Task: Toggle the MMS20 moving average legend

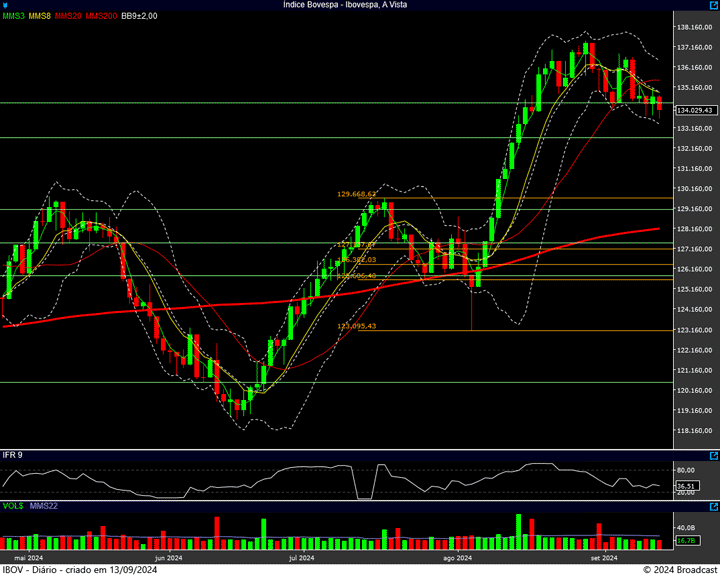Action: tap(69, 17)
